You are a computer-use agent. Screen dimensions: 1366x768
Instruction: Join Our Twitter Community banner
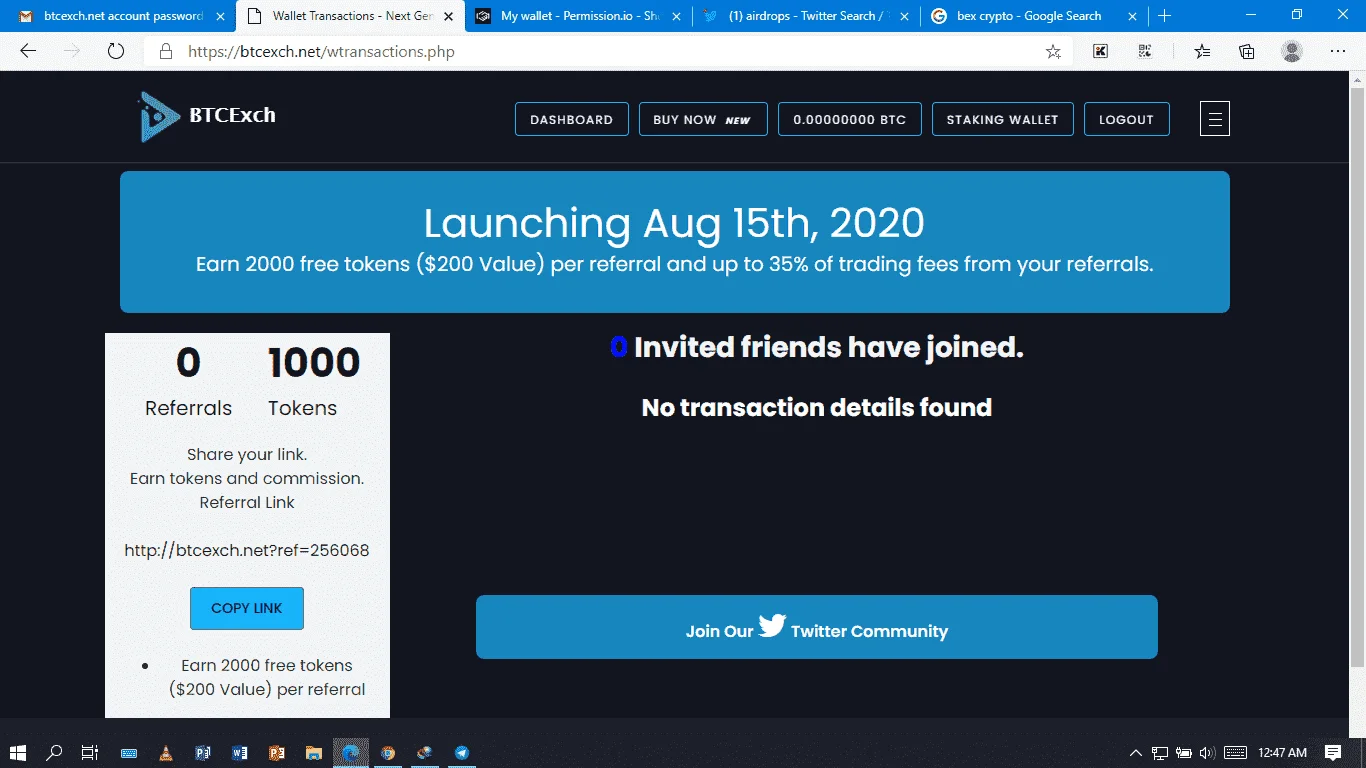tap(816, 627)
